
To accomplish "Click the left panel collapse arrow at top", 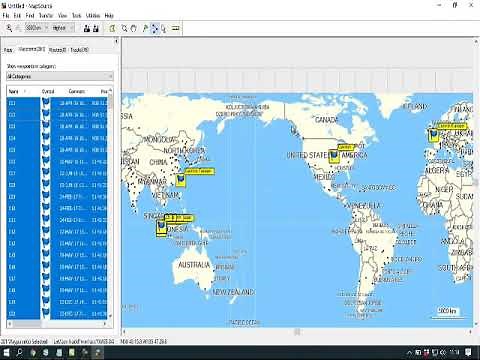I will pyautogui.click(x=116, y=41).
